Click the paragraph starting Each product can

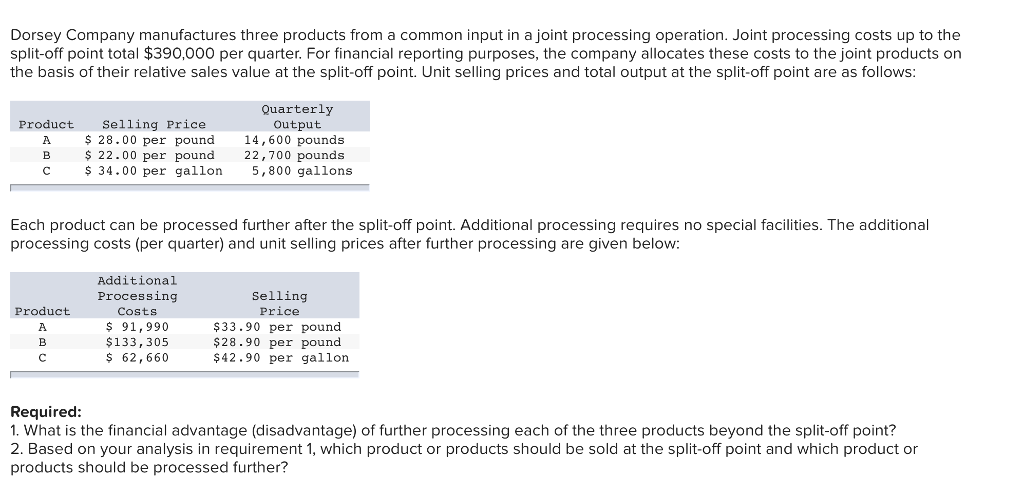click(x=470, y=235)
